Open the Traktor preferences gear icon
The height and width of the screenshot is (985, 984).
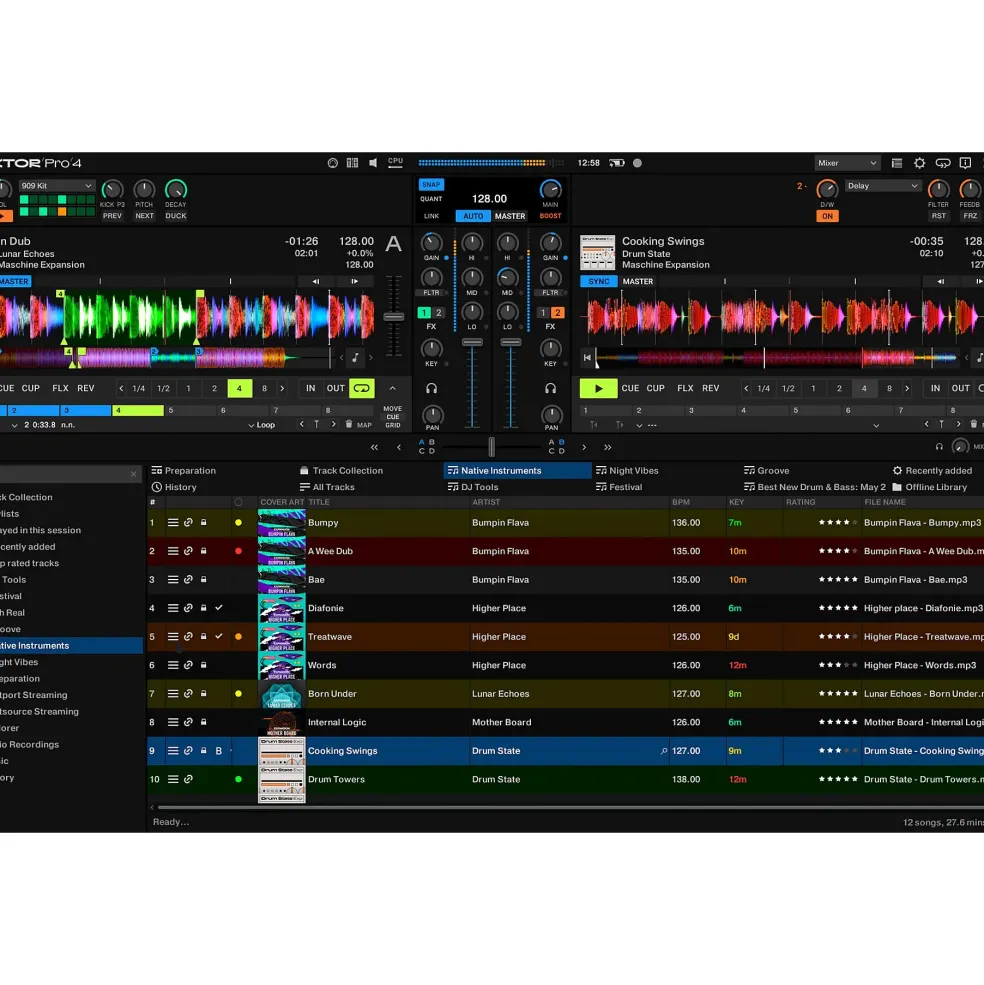click(x=919, y=163)
